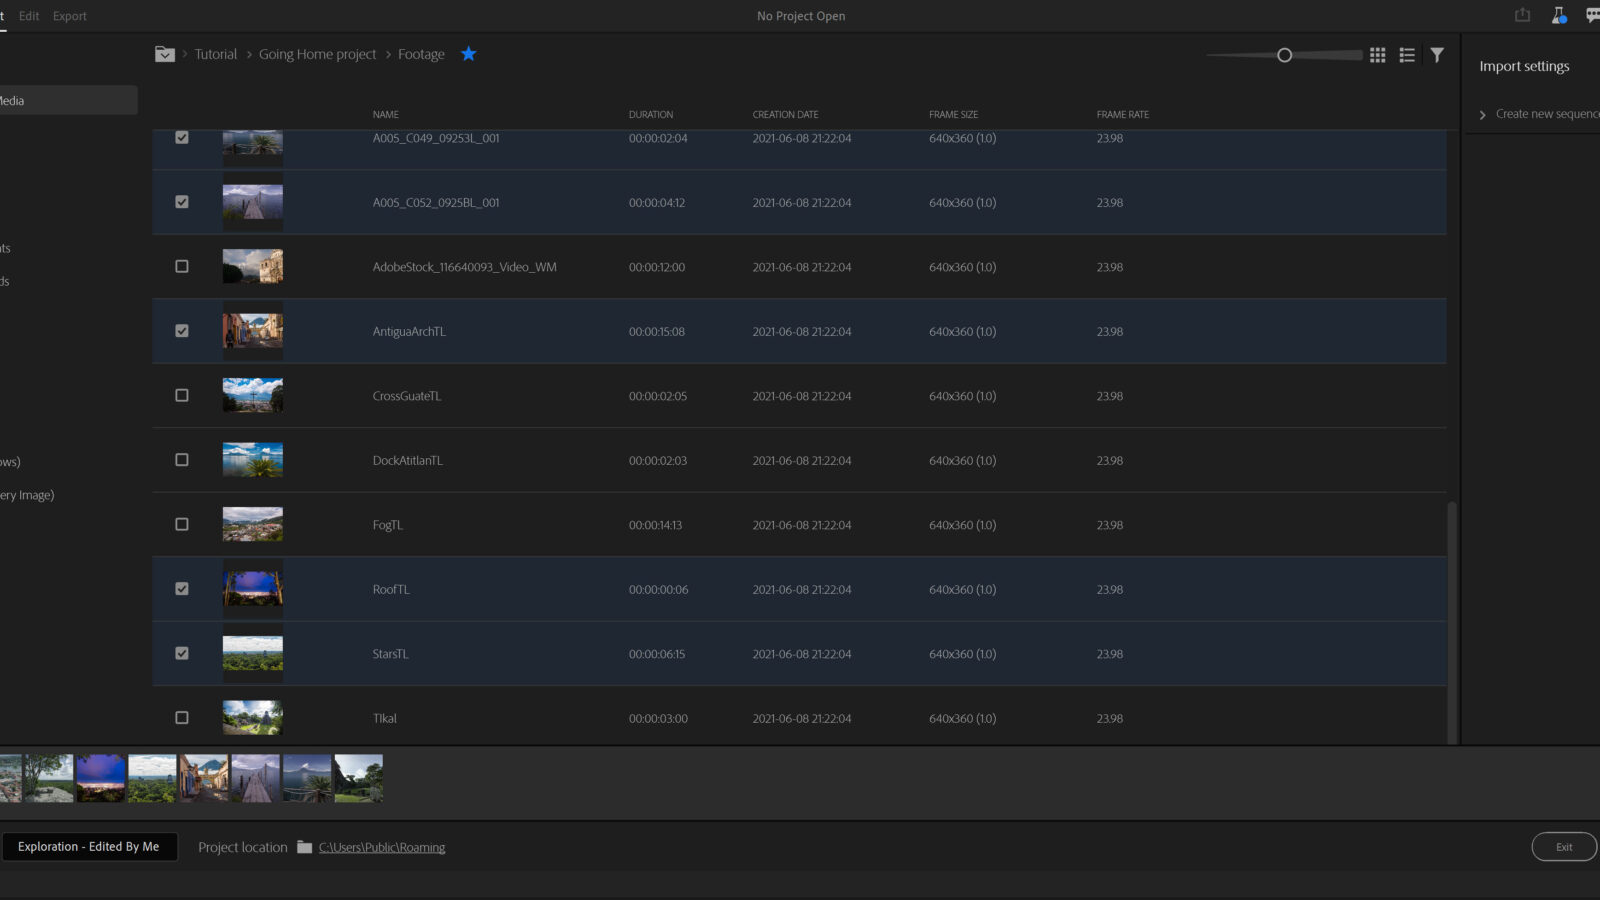Screen dimensions: 1600x900
Task: Uncheck the RoofTL clip
Action: click(x=182, y=589)
